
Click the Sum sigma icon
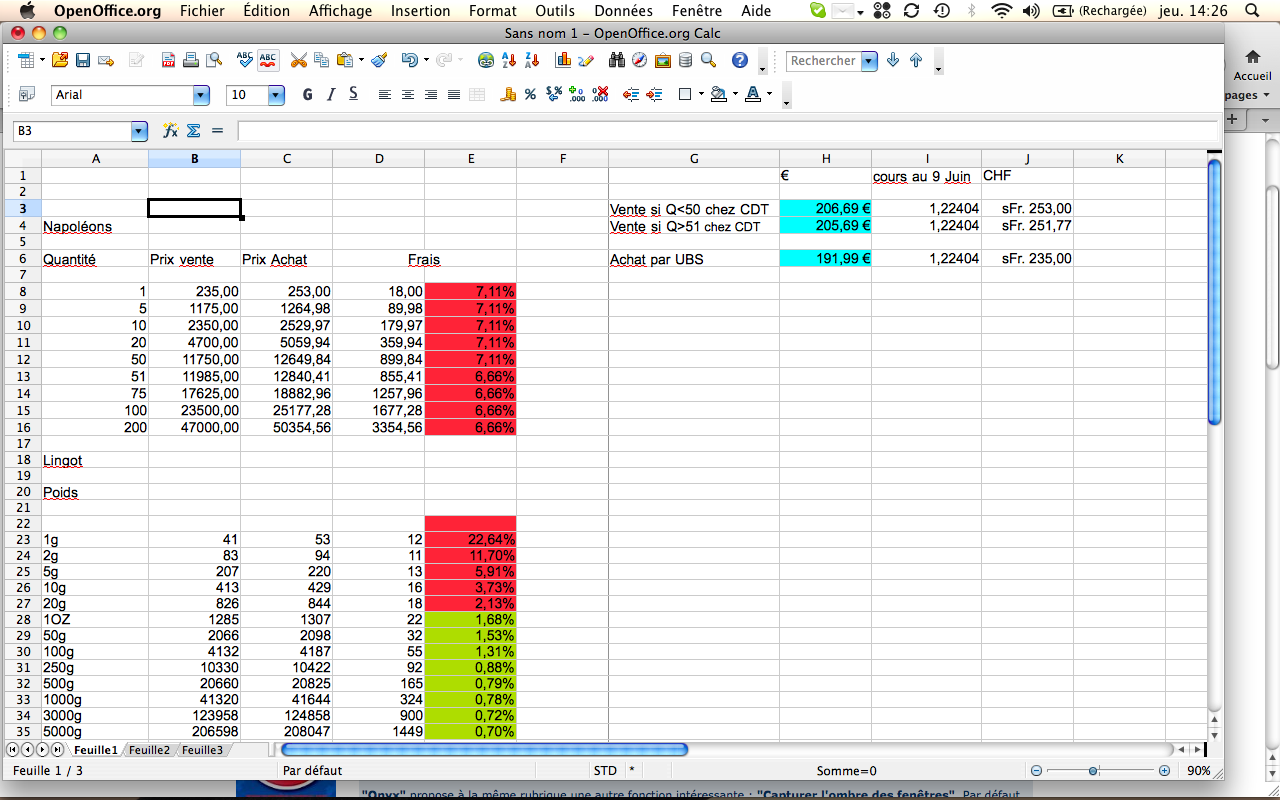click(x=194, y=131)
